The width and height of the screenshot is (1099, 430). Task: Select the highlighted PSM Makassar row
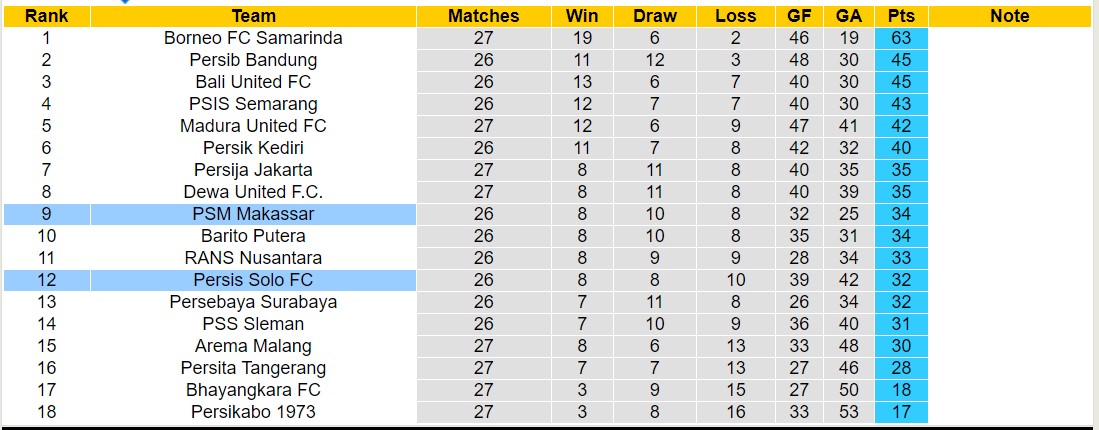[253, 214]
